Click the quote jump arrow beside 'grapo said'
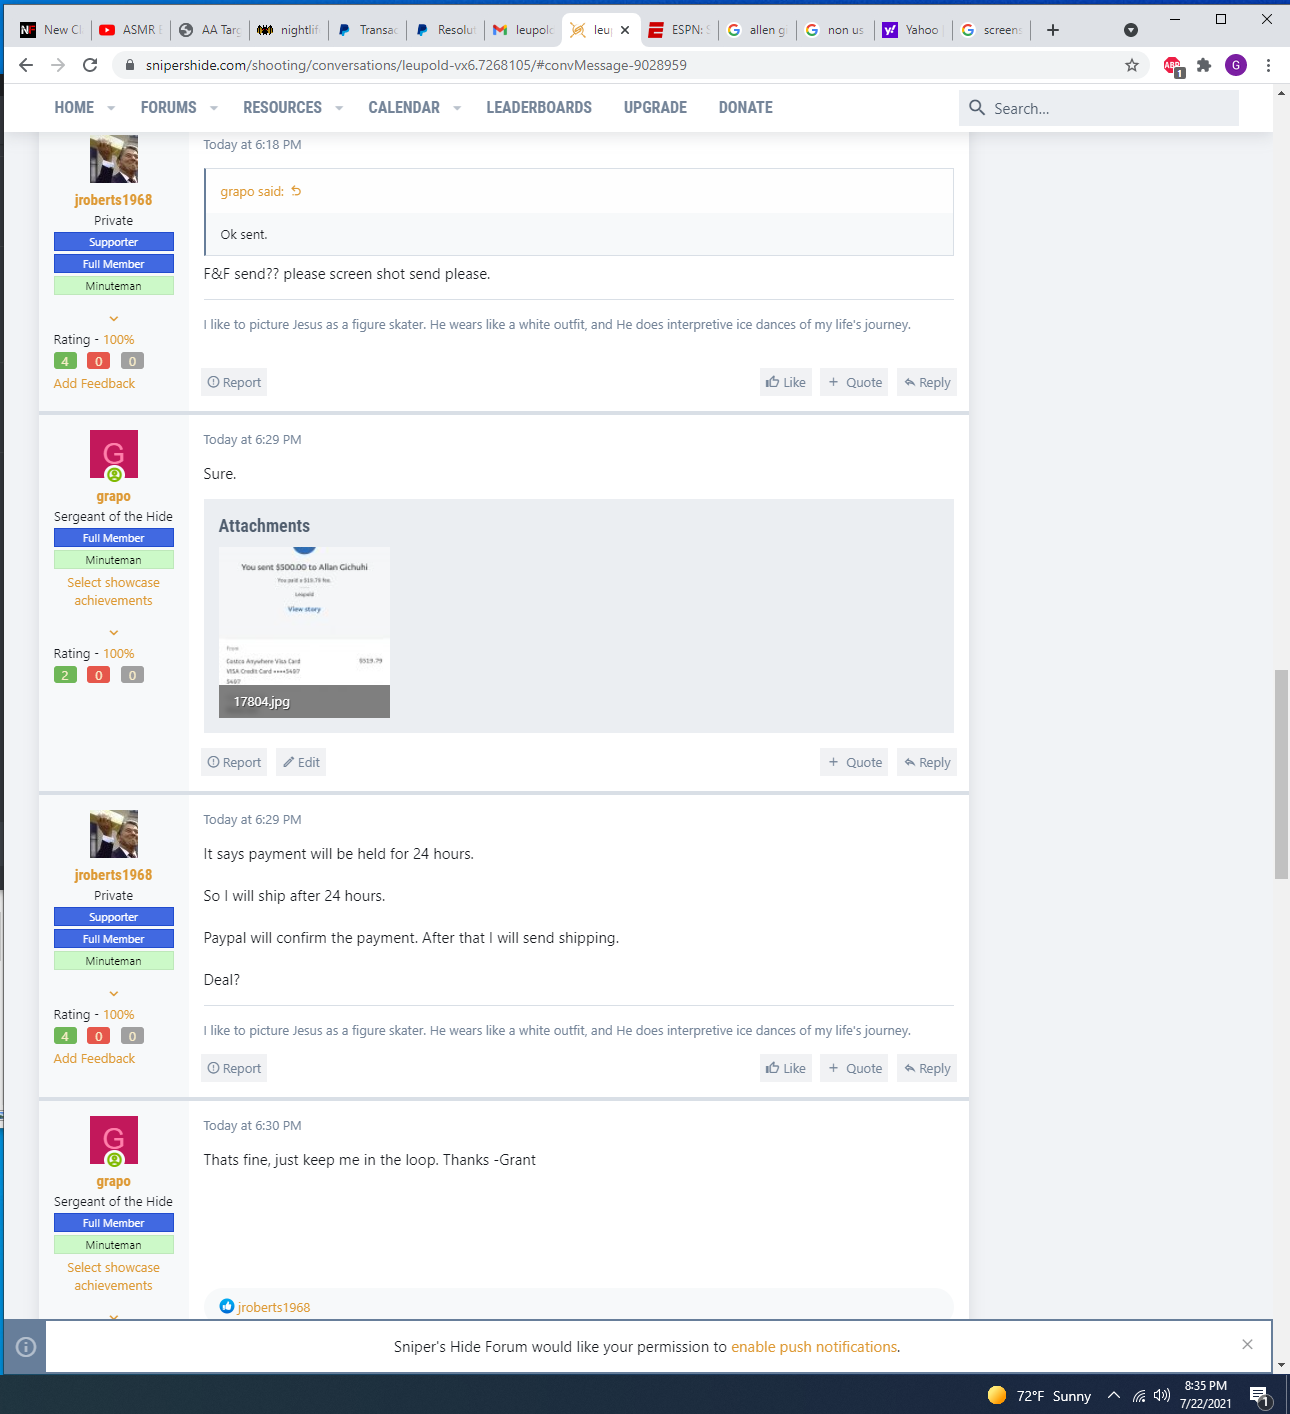 [x=296, y=191]
